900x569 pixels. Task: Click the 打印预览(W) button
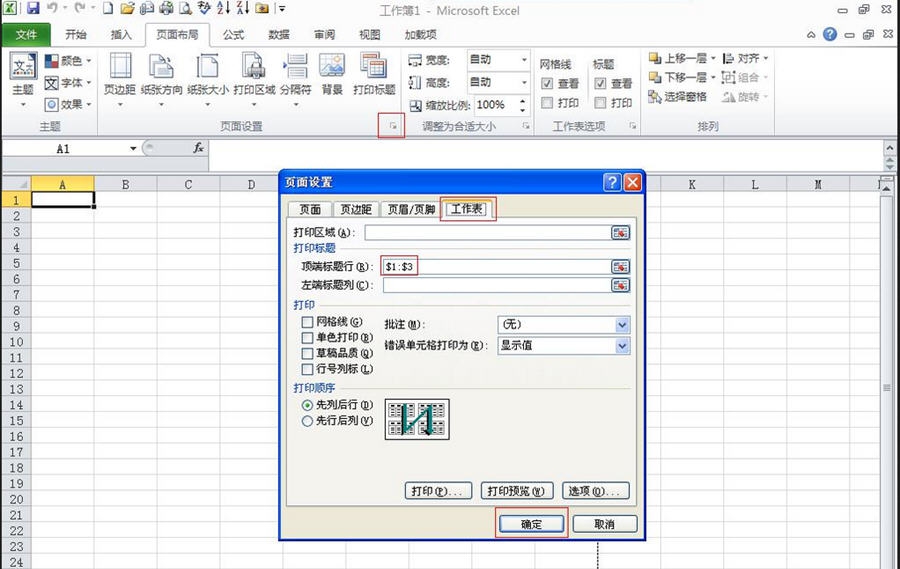(517, 491)
